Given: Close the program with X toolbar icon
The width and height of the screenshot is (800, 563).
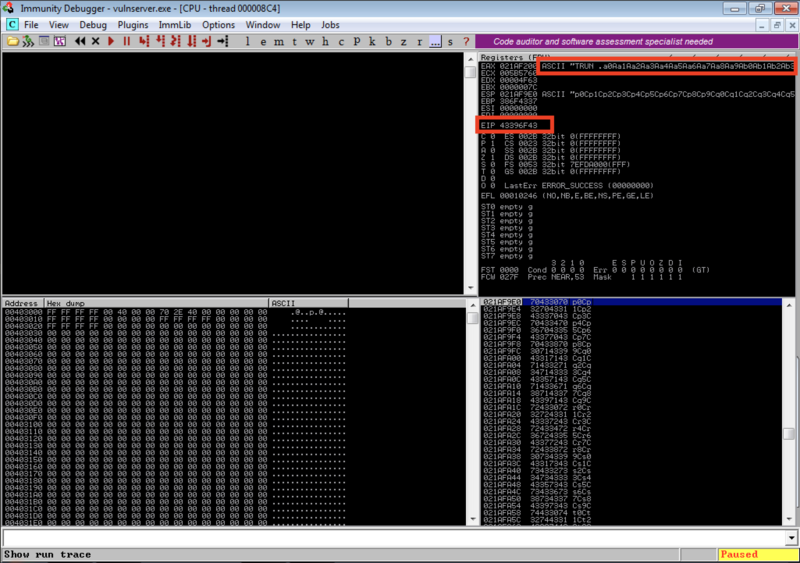Looking at the screenshot, I should [x=95, y=41].
